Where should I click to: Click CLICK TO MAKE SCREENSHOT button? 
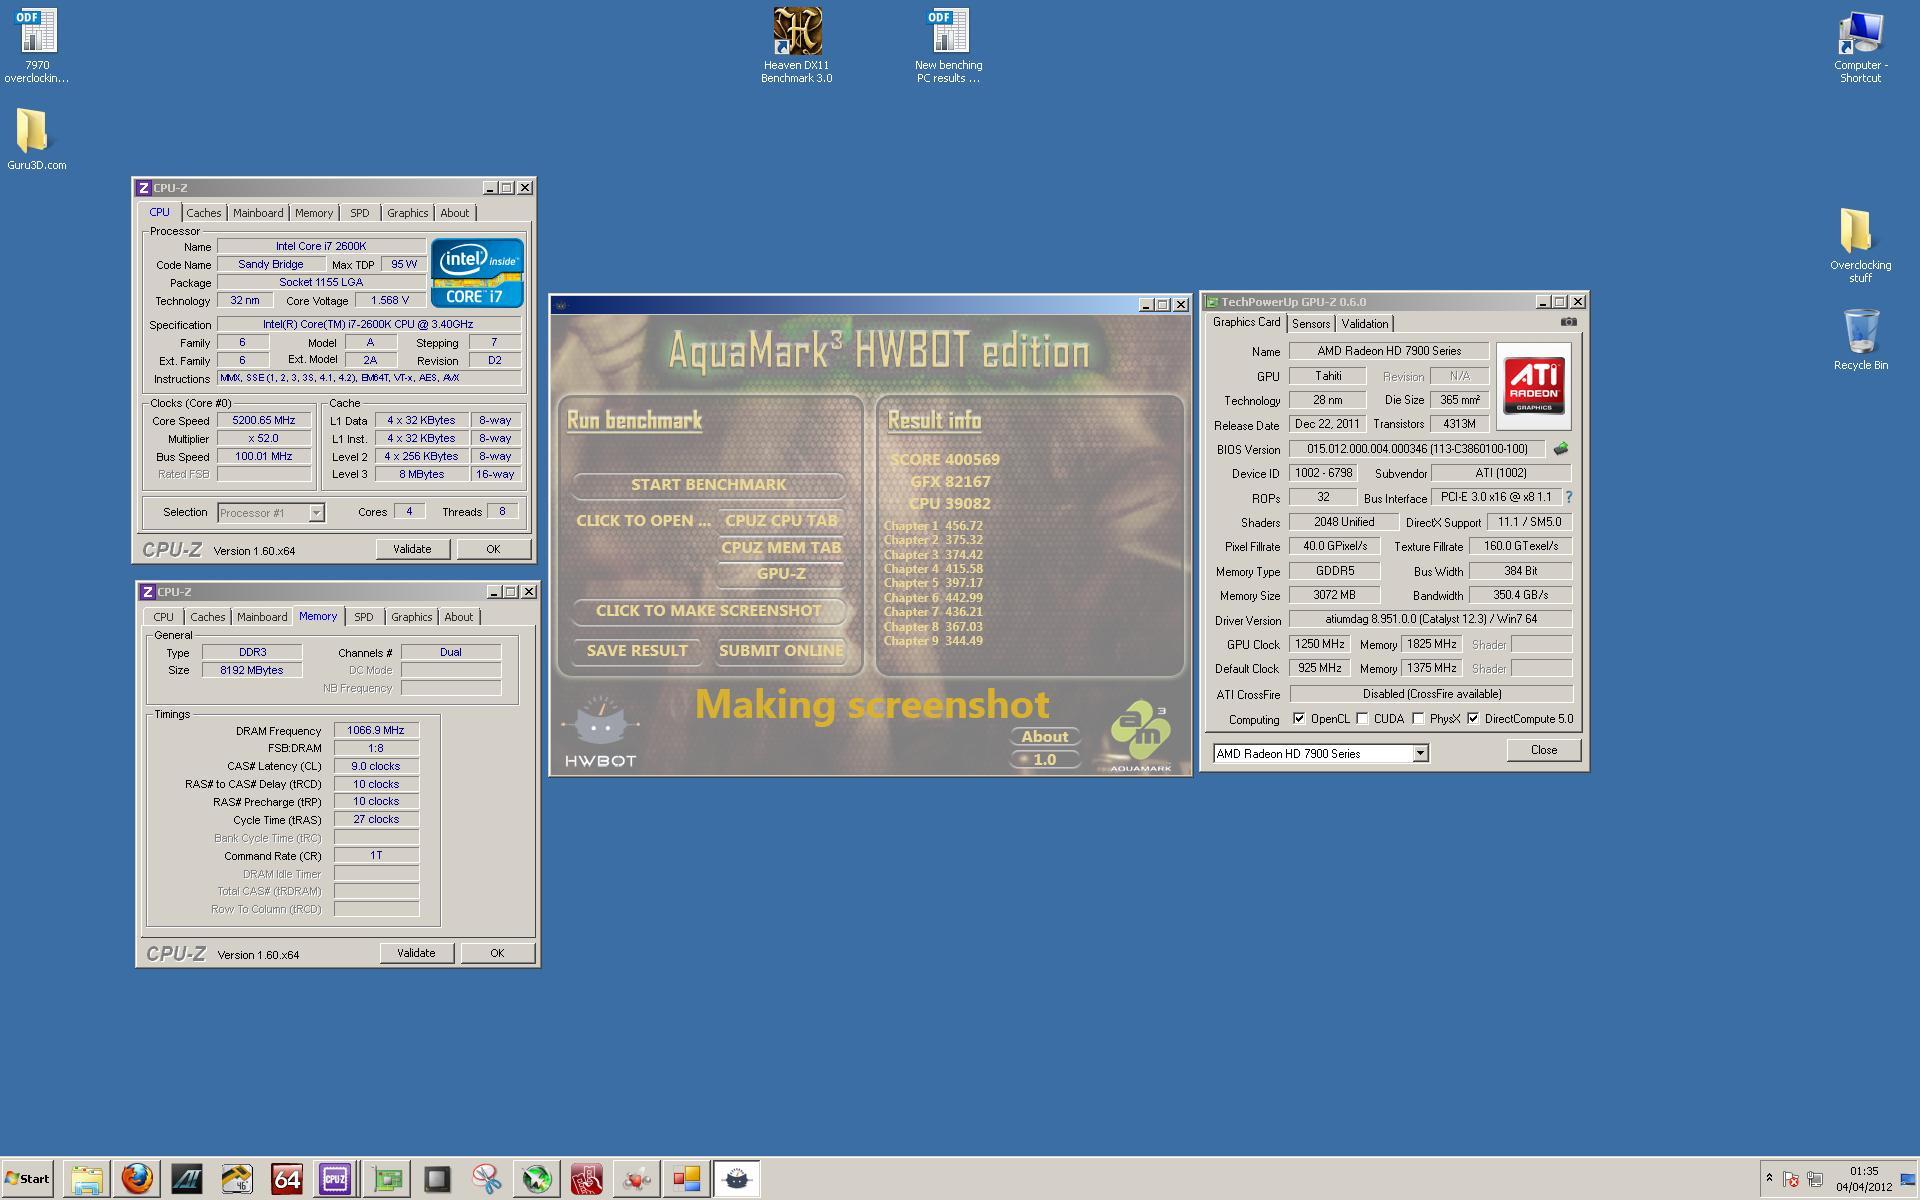(x=709, y=611)
